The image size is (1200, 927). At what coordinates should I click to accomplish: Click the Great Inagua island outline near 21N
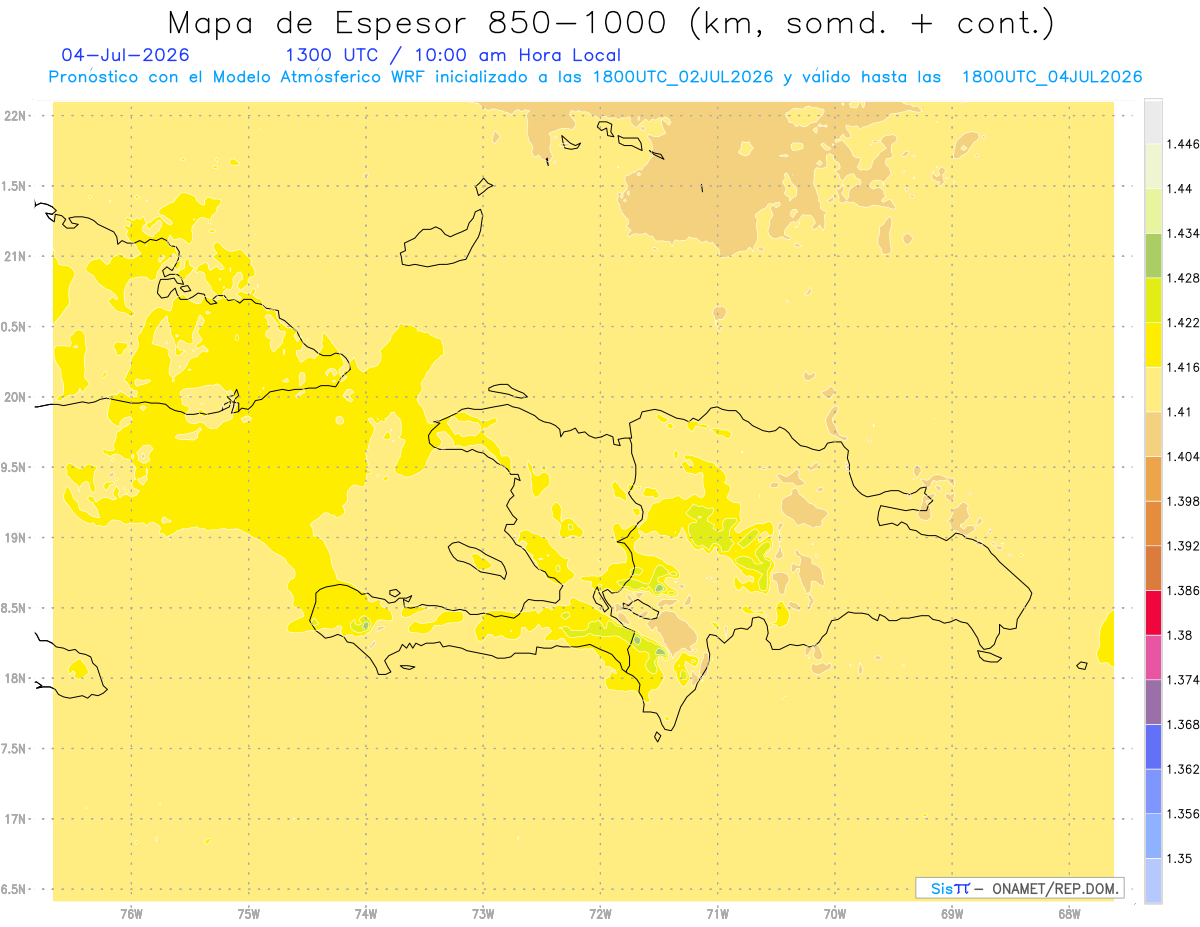pos(442,238)
